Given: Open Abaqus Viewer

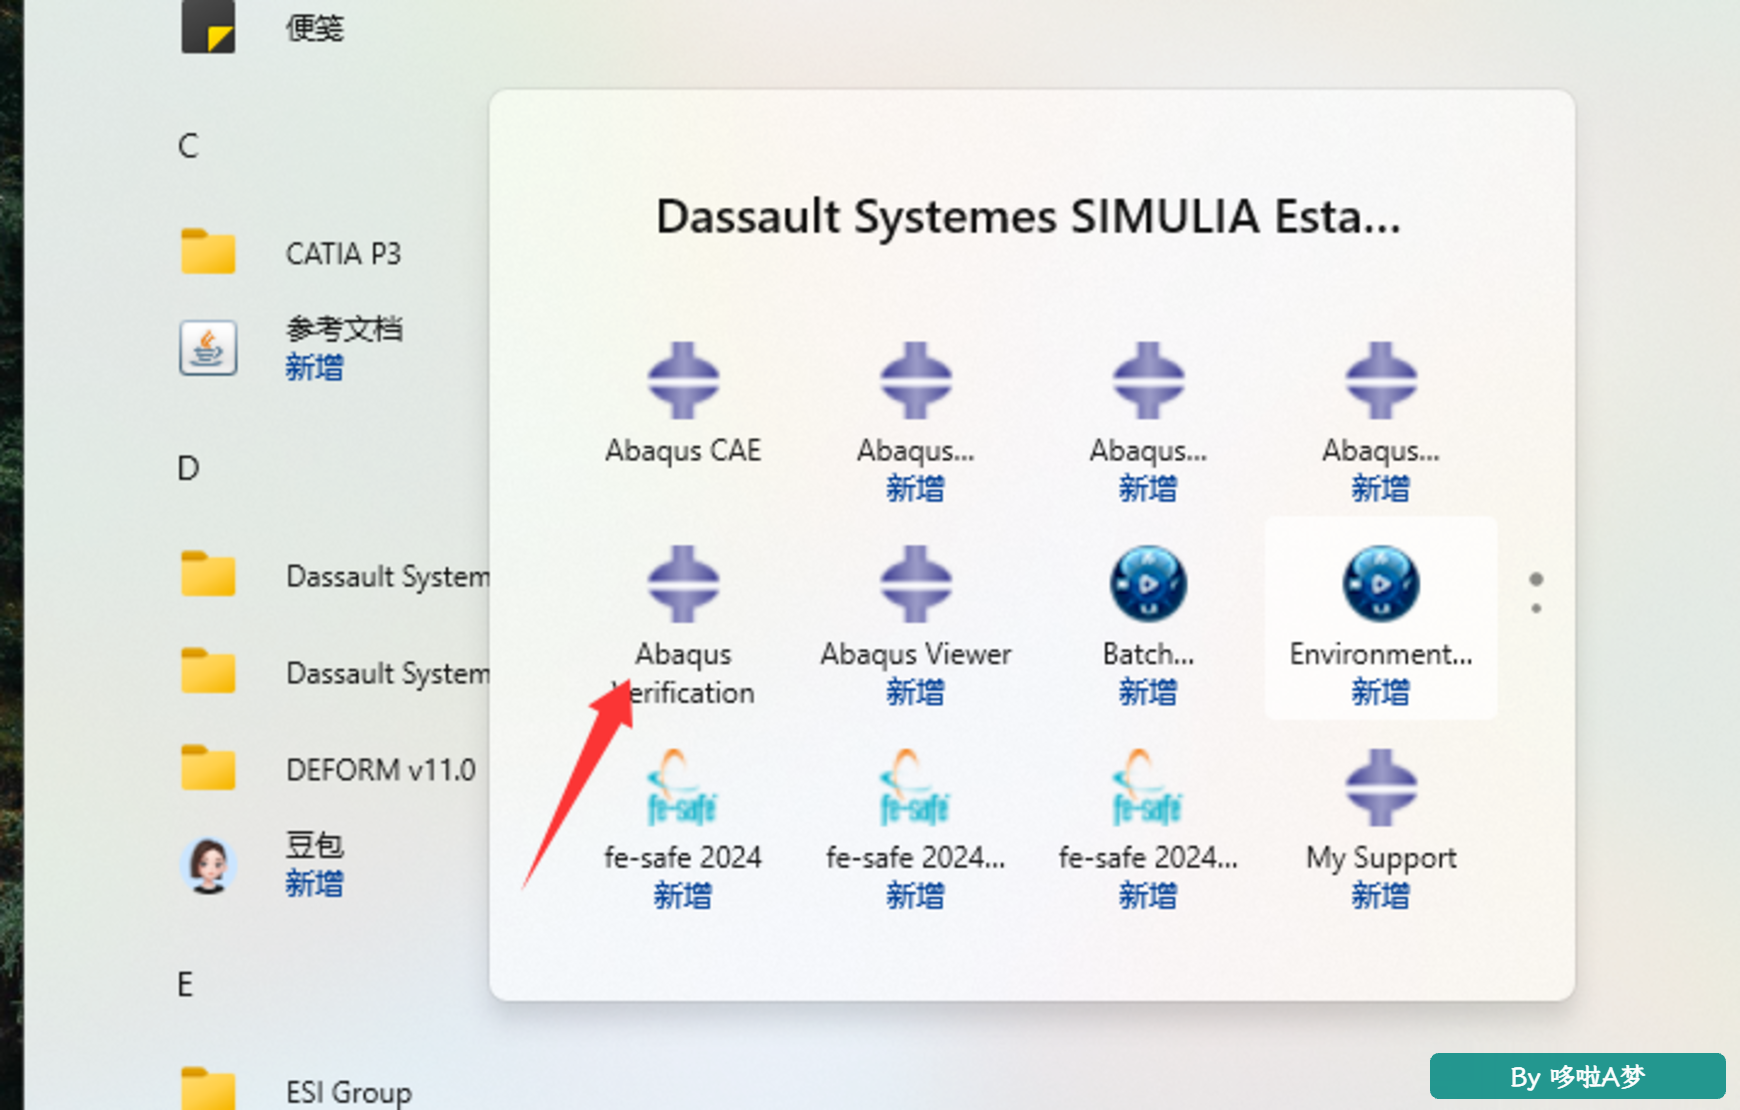Looking at the screenshot, I should pyautogui.click(x=915, y=627).
